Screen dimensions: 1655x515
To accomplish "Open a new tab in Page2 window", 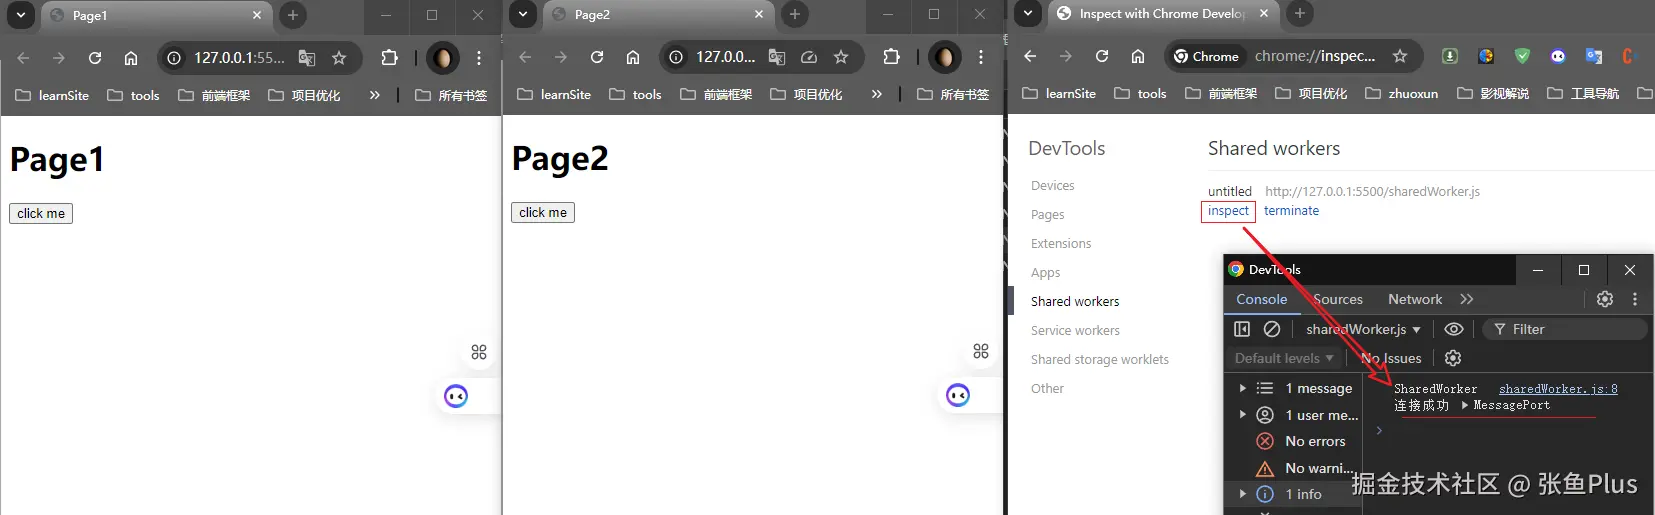I will [x=794, y=14].
